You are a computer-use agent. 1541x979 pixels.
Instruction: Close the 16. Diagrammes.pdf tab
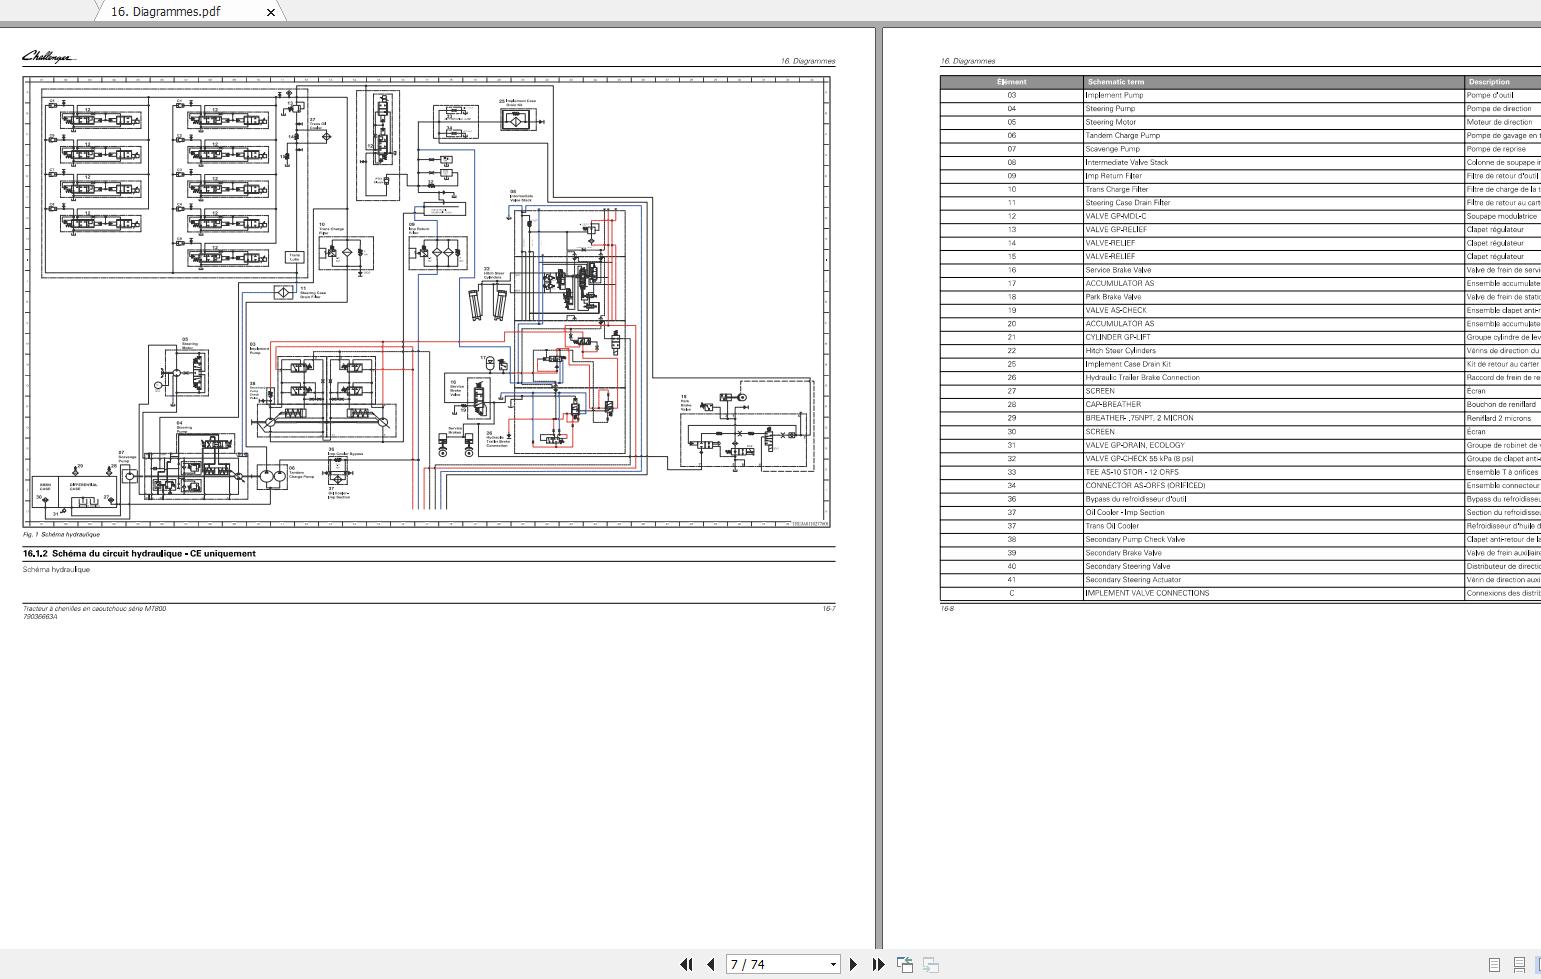click(271, 12)
